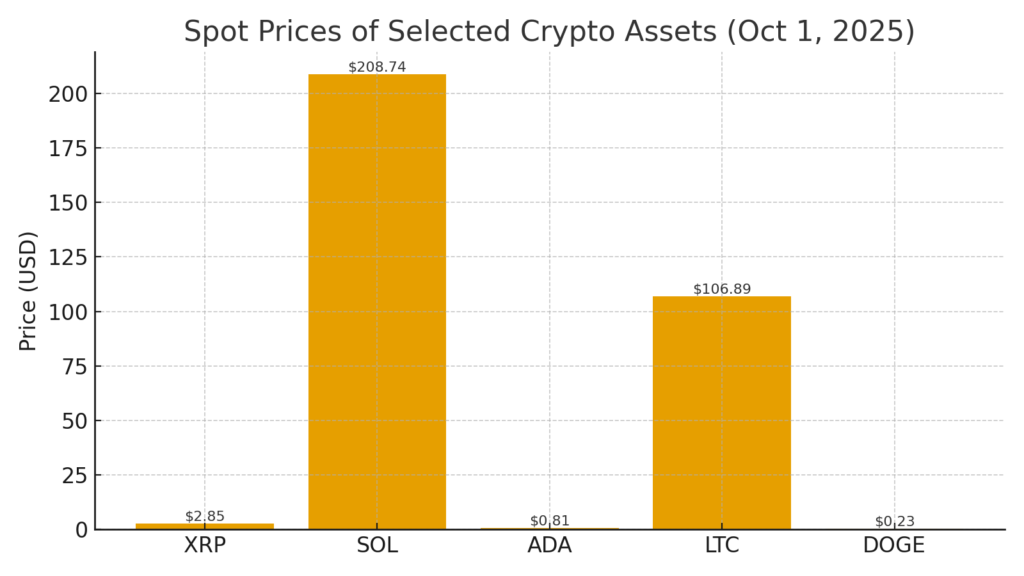Screen dimensions: 1024x576
Task: Select the $208.74 value label
Action: (377, 67)
